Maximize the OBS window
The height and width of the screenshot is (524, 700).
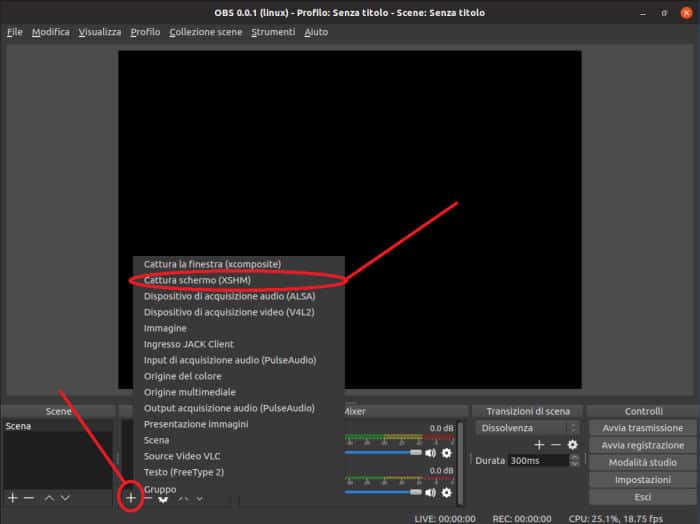[664, 13]
